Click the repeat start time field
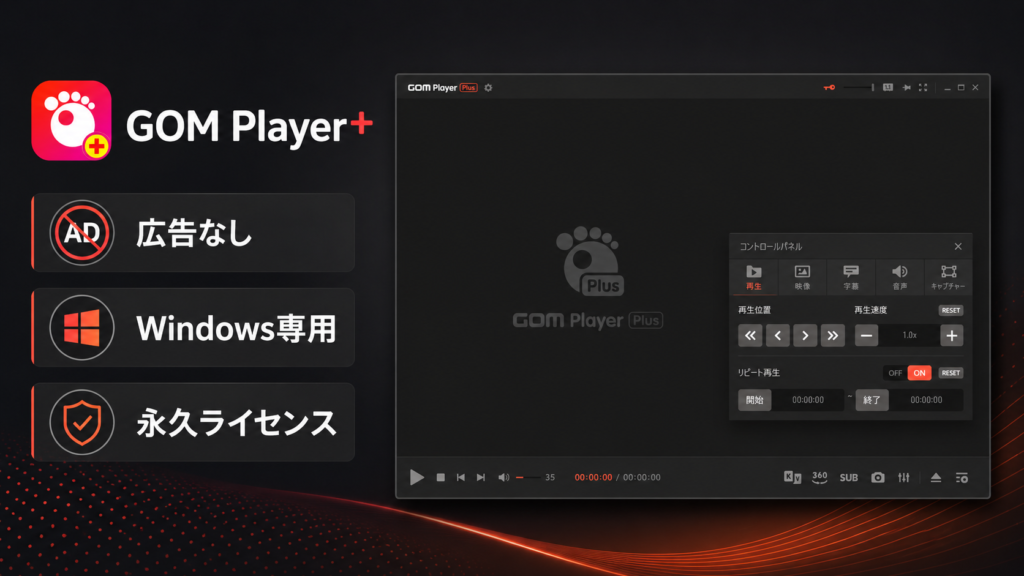1024x576 pixels. [x=808, y=400]
